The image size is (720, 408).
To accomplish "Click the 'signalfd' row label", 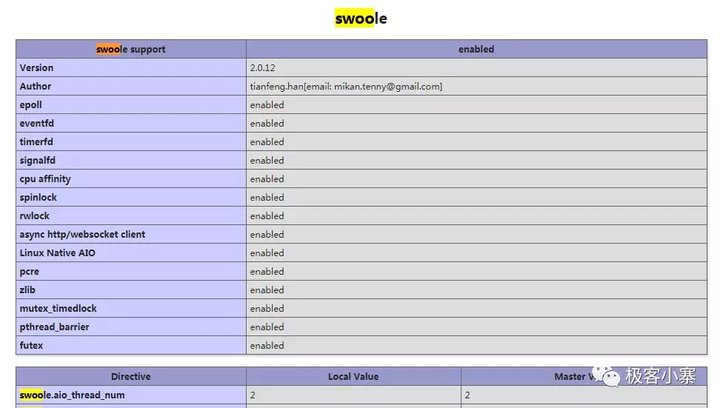I will point(38,161).
